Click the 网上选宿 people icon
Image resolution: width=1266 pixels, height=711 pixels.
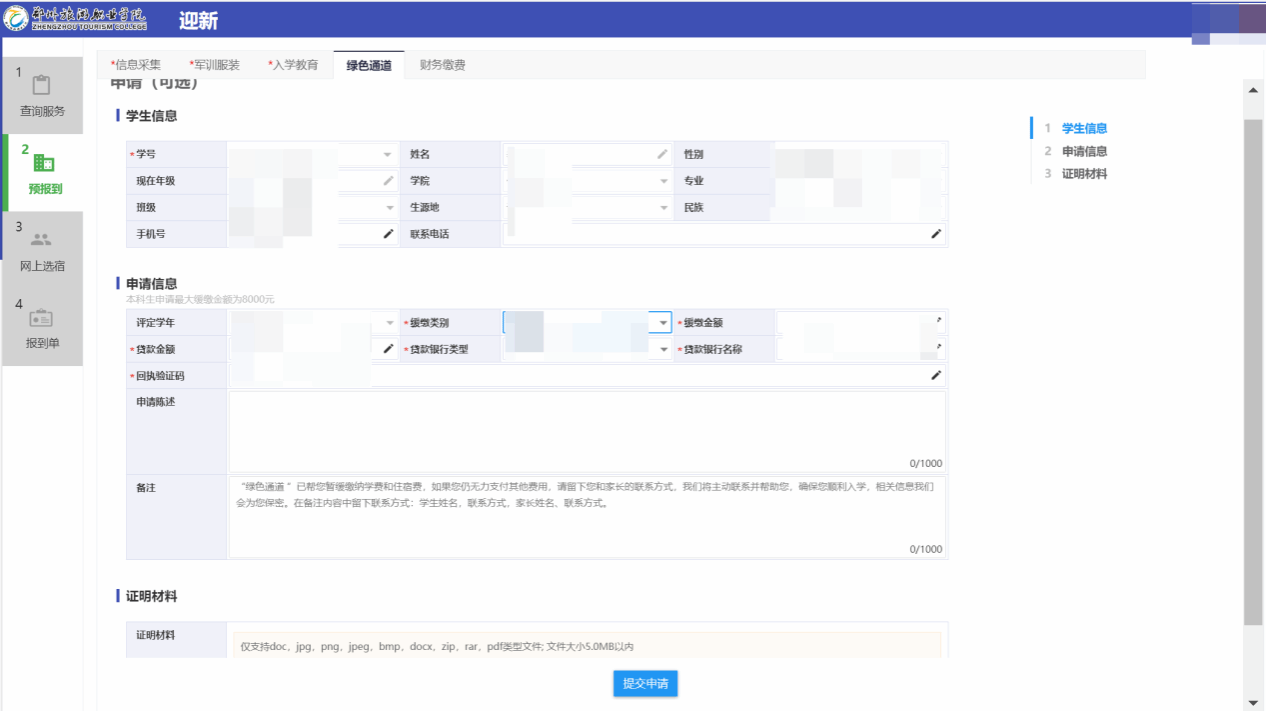pos(41,240)
